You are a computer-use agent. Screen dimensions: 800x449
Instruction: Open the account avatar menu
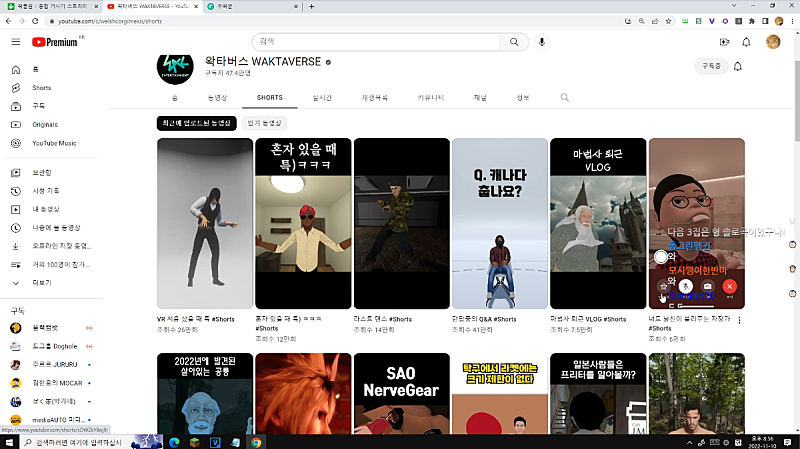772,42
